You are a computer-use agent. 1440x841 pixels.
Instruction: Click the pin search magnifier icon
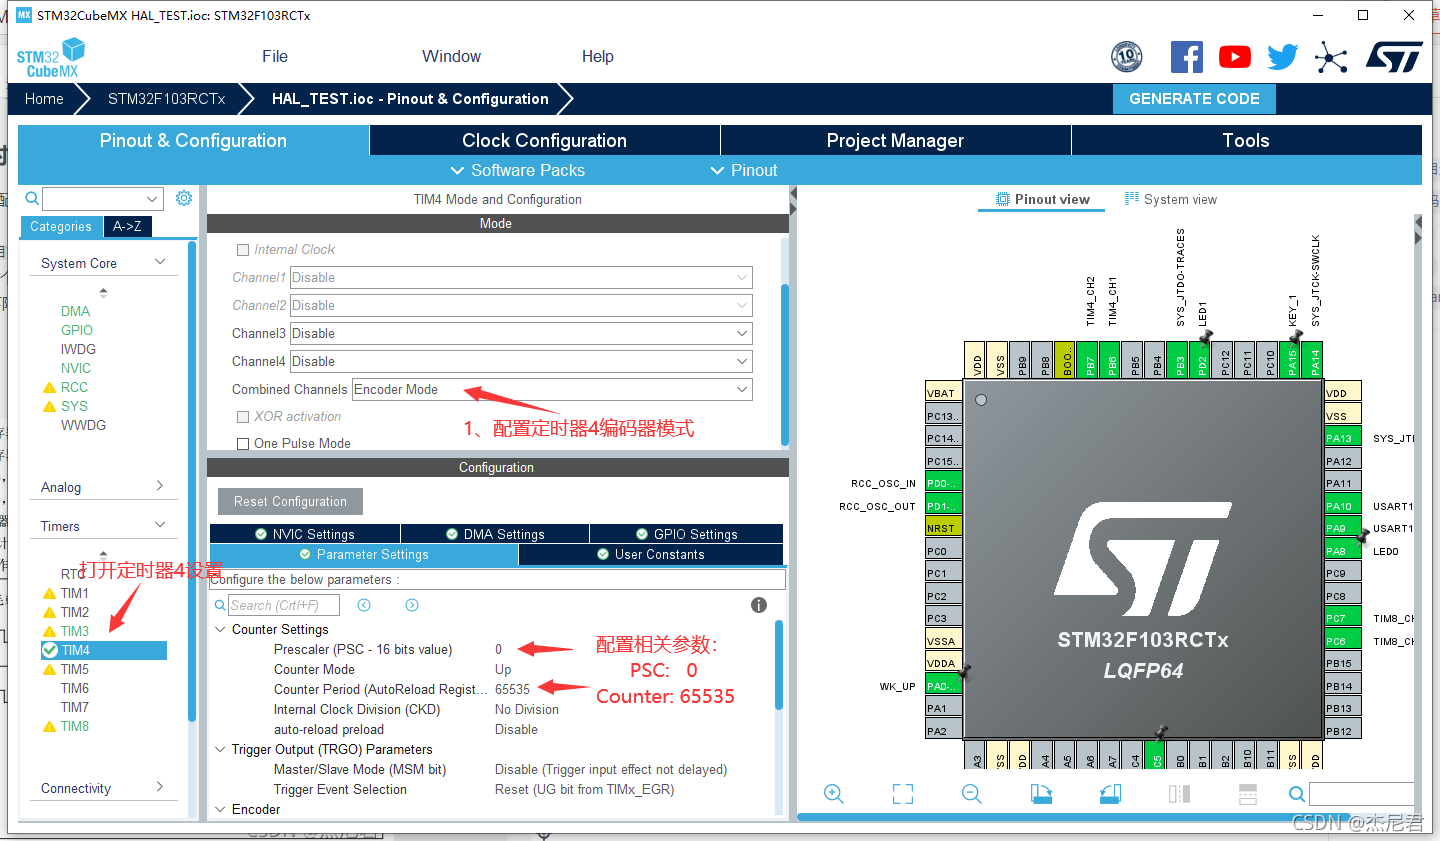point(1296,794)
